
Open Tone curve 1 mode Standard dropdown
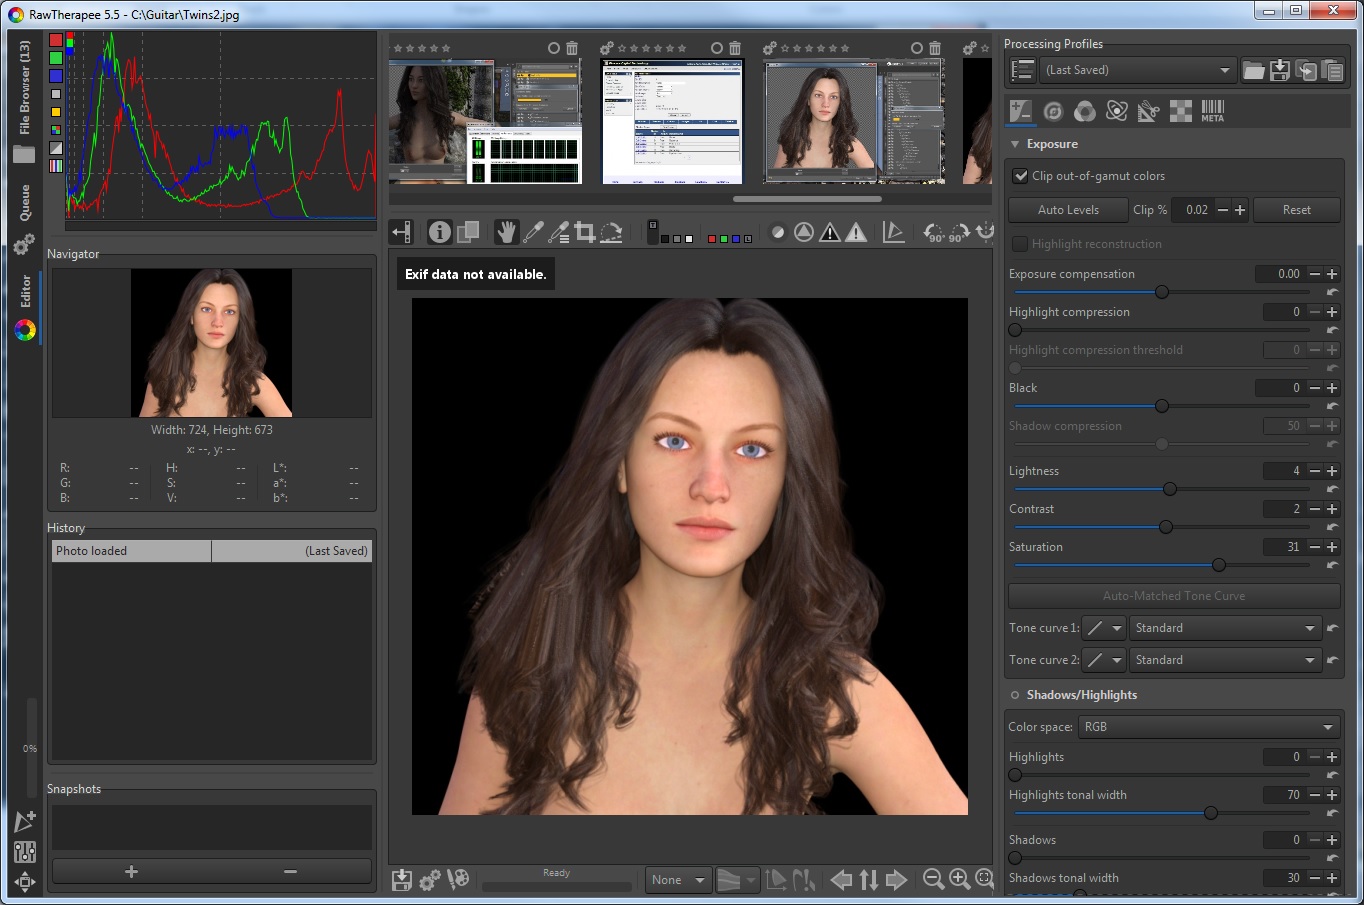1225,628
